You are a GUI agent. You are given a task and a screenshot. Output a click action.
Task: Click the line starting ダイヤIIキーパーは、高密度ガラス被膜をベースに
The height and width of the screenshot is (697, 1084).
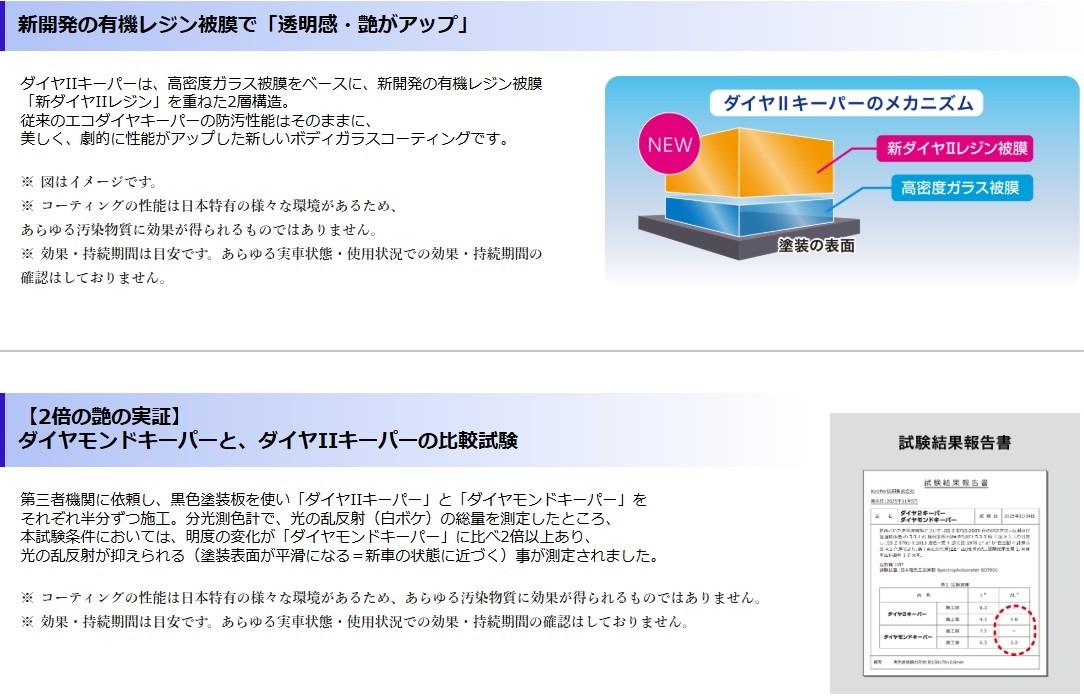[282, 84]
